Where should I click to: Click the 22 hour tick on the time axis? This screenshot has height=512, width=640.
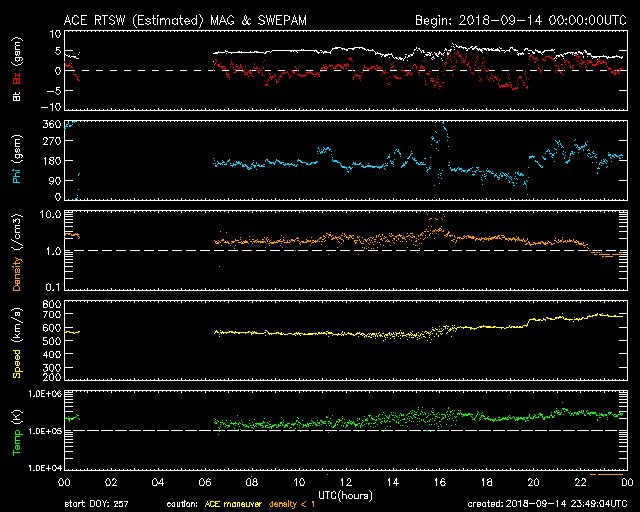578,482
